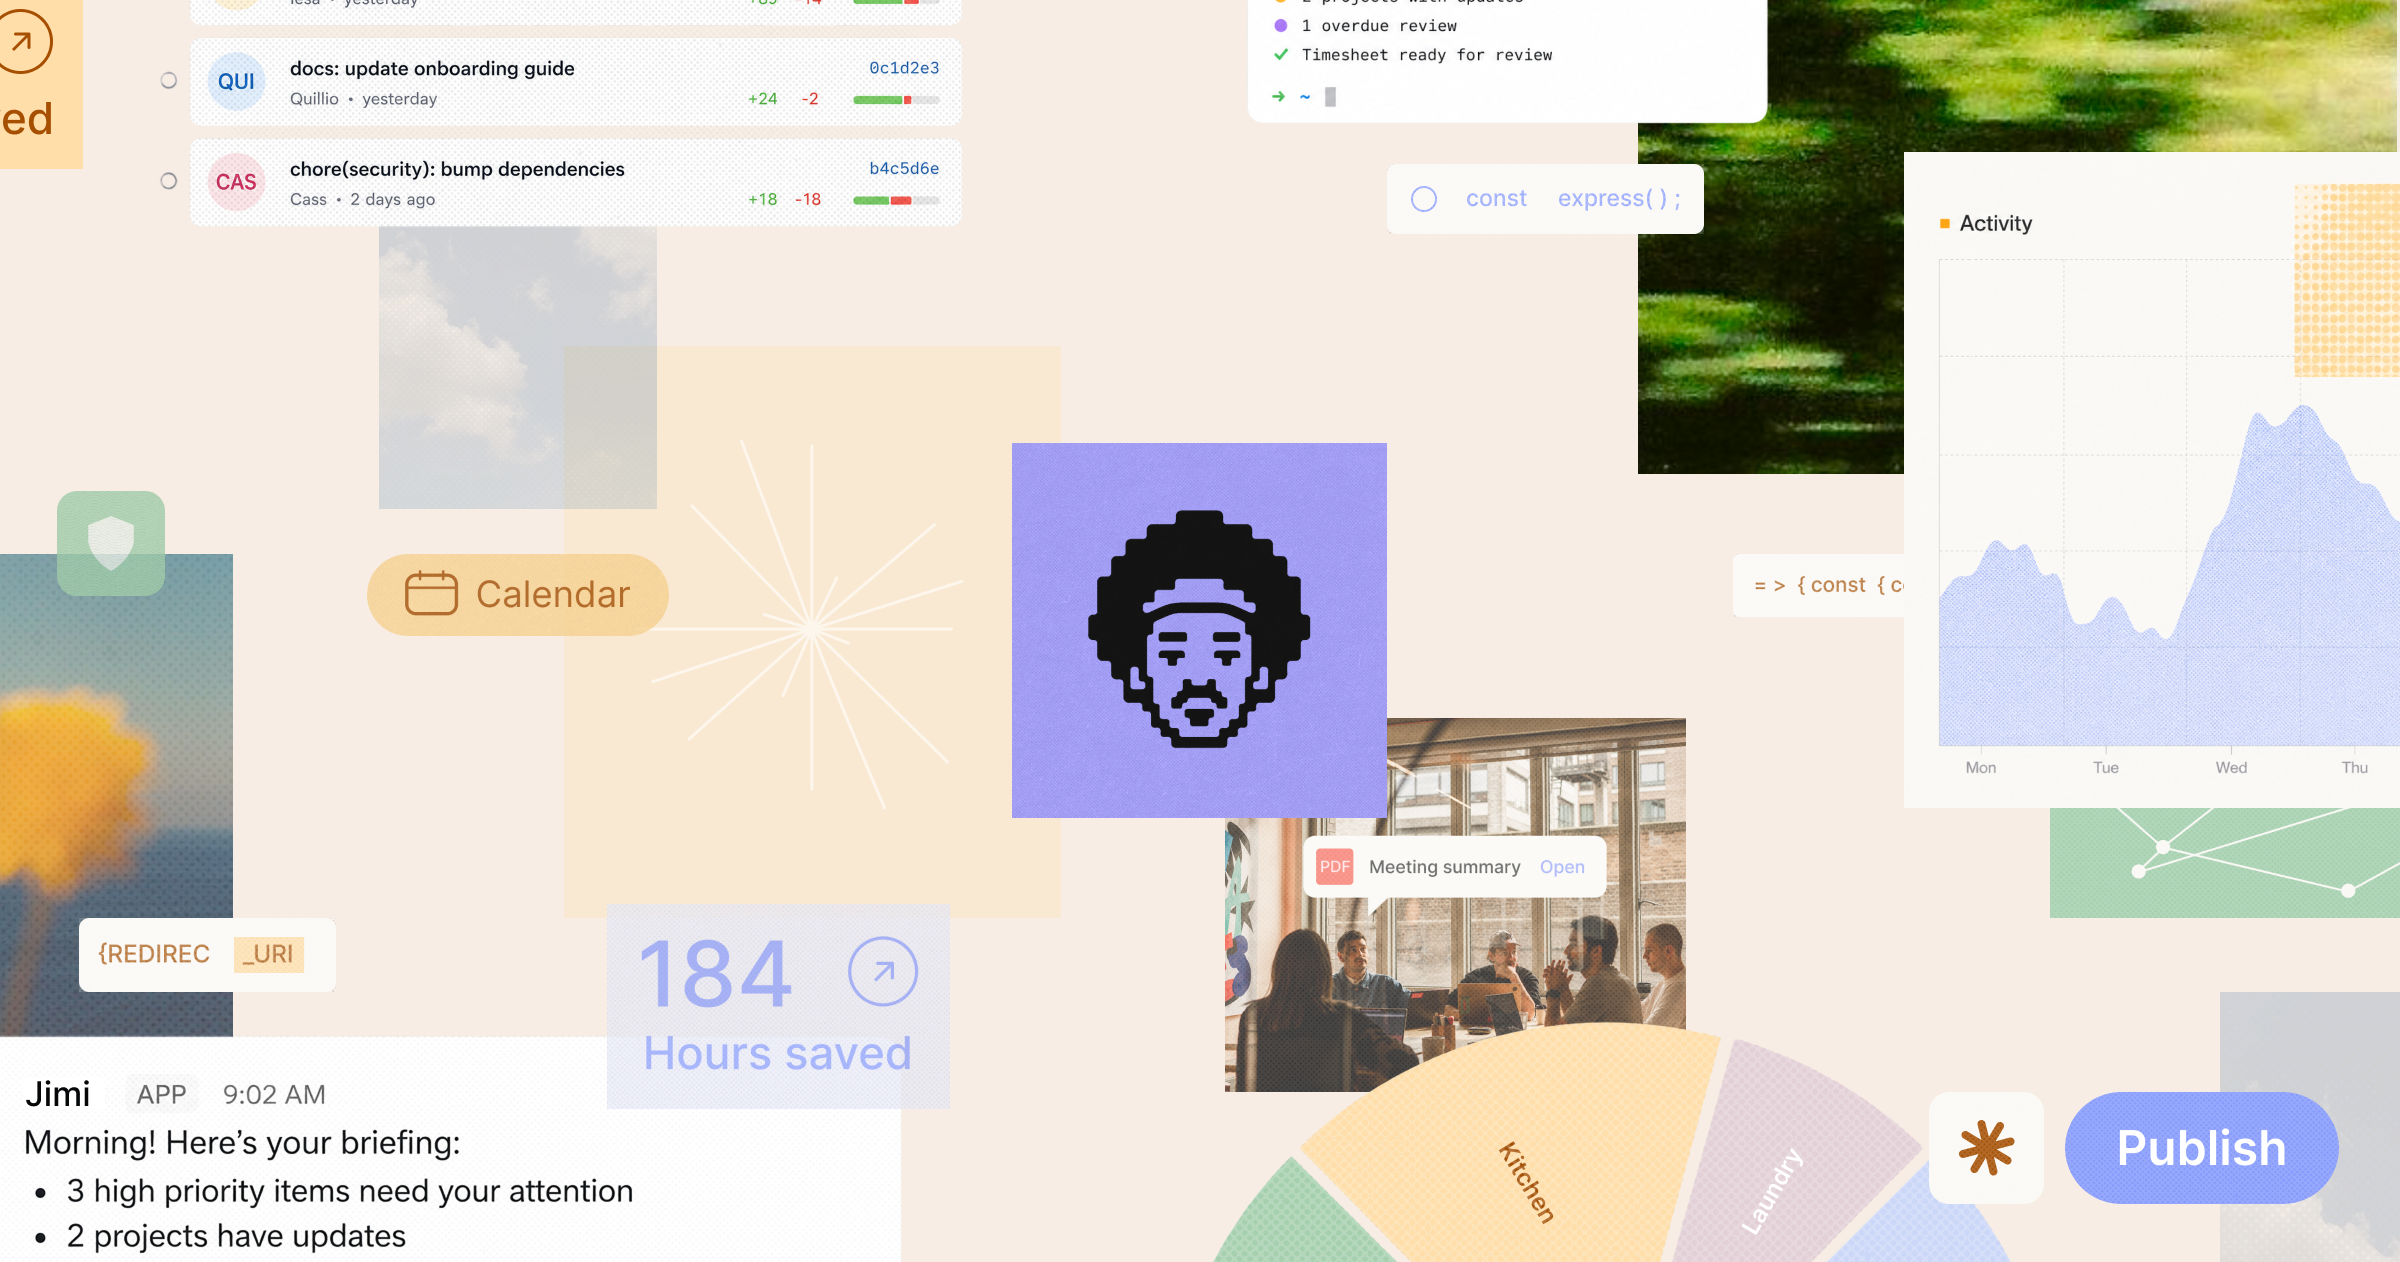Click the green checkmark beside Timesheet ready
The height and width of the screenshot is (1262, 2400).
pos(1280,55)
